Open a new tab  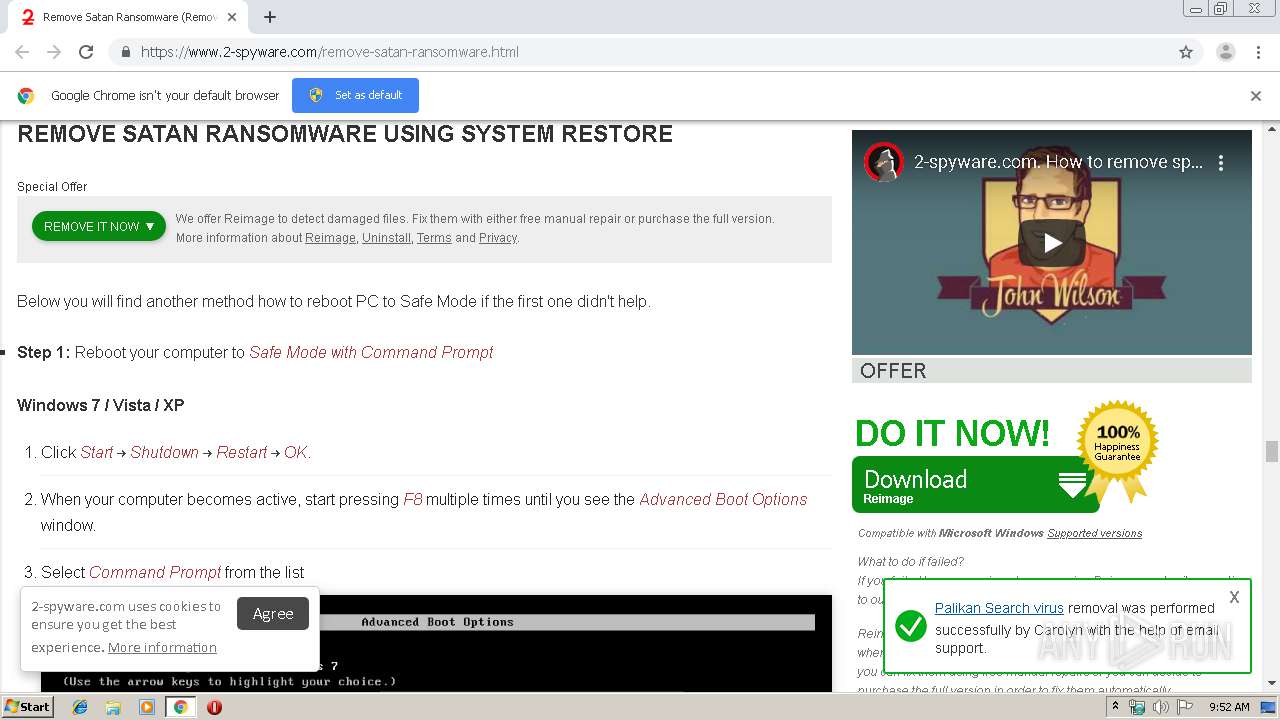pos(270,17)
